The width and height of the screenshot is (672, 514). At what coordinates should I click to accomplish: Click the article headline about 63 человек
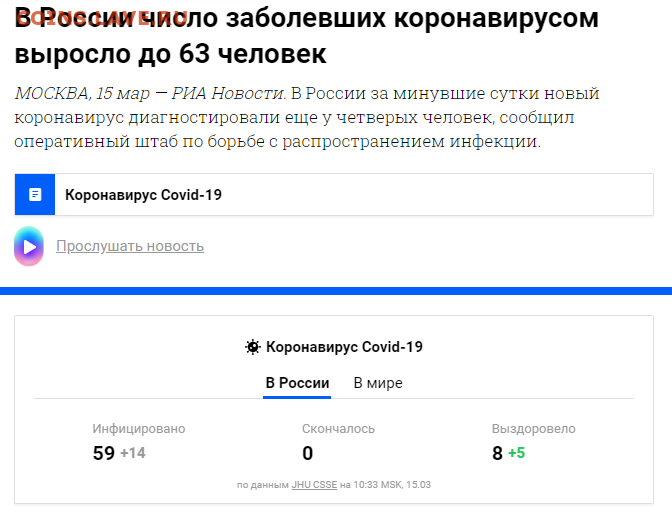click(x=306, y=36)
